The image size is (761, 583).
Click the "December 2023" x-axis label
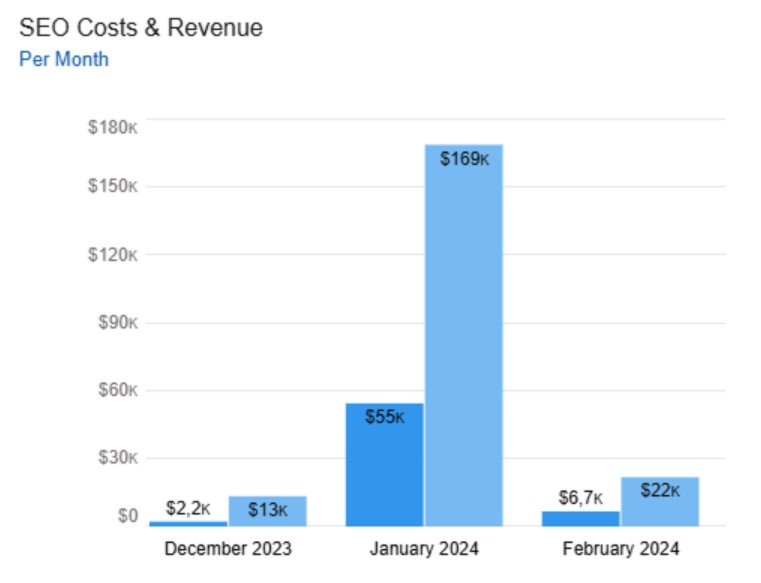pos(228,549)
